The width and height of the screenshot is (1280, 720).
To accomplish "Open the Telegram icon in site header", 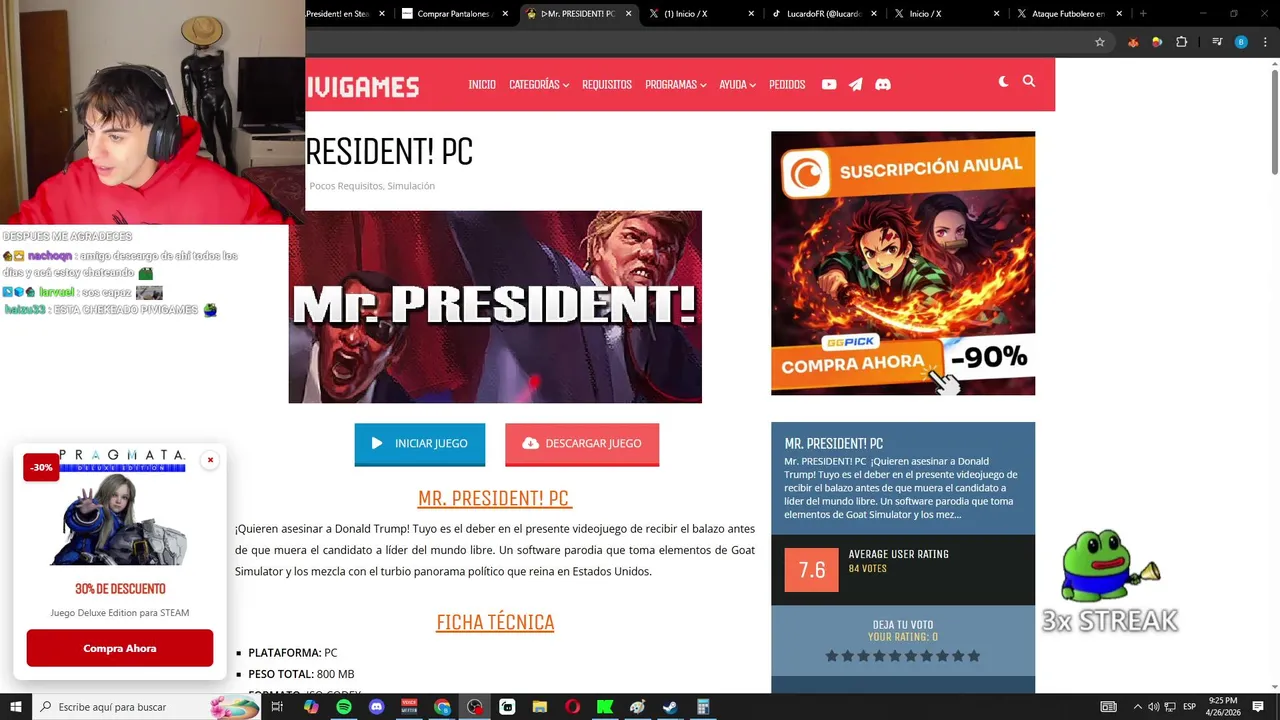I will coord(856,84).
